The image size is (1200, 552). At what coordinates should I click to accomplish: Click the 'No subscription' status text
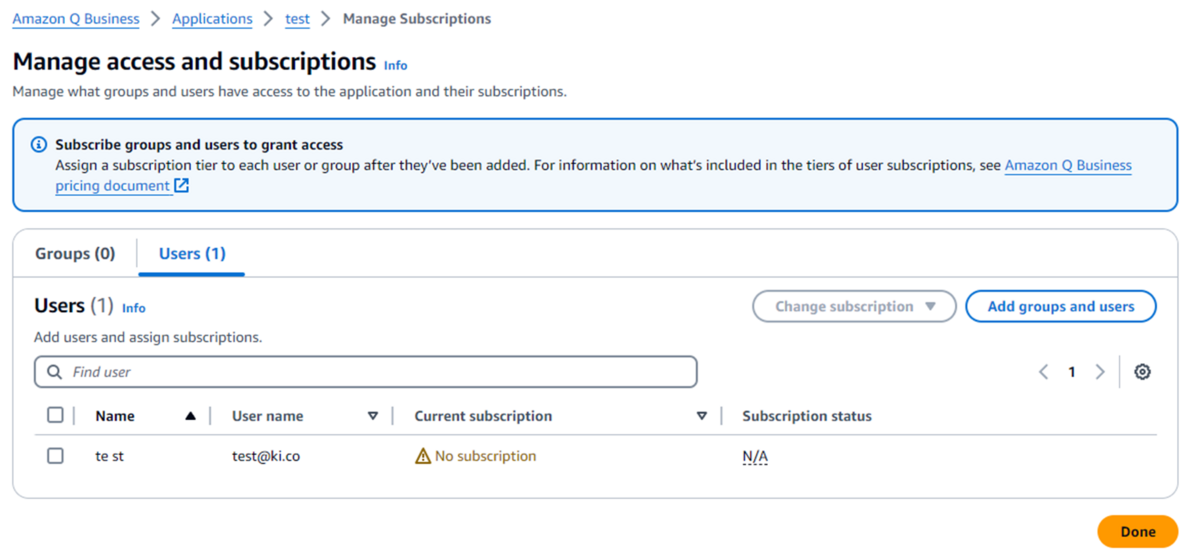485,456
